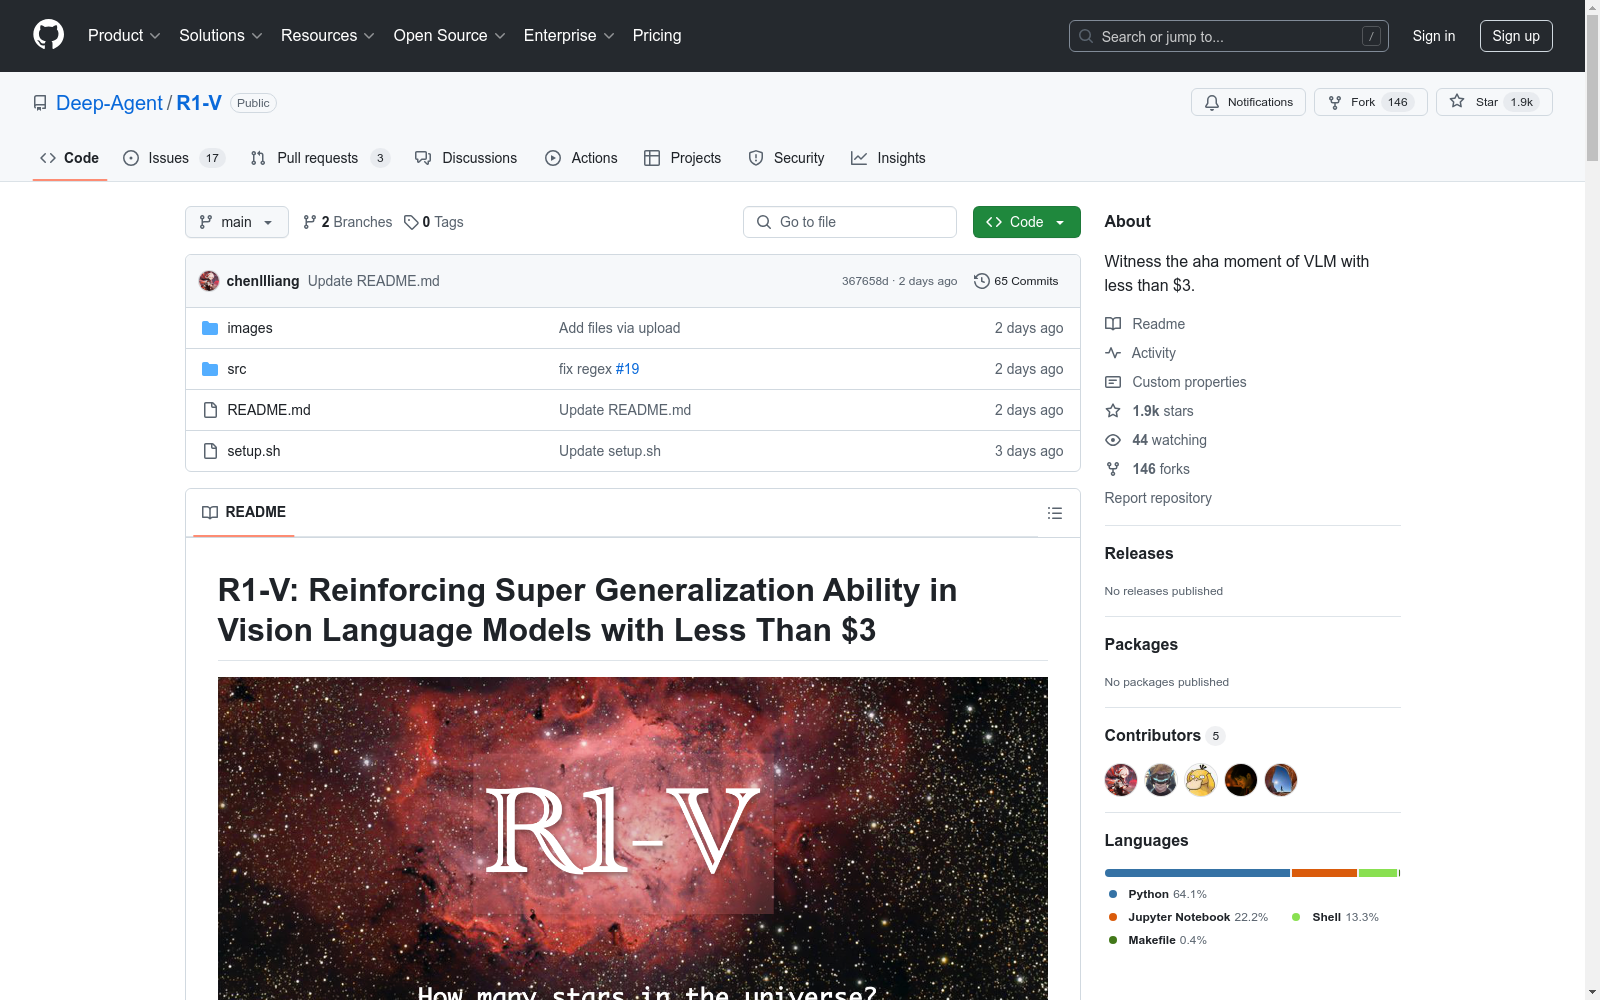Click the commit history clock icon

[x=982, y=281]
